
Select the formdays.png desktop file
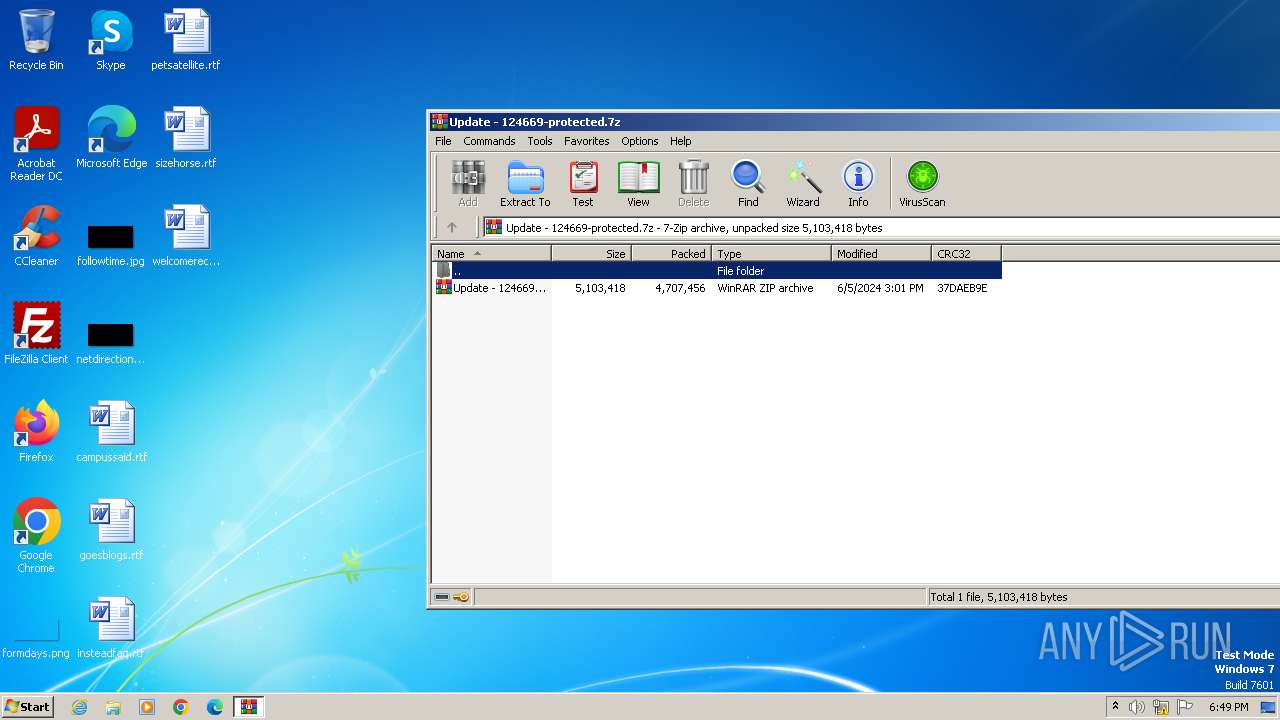36,638
